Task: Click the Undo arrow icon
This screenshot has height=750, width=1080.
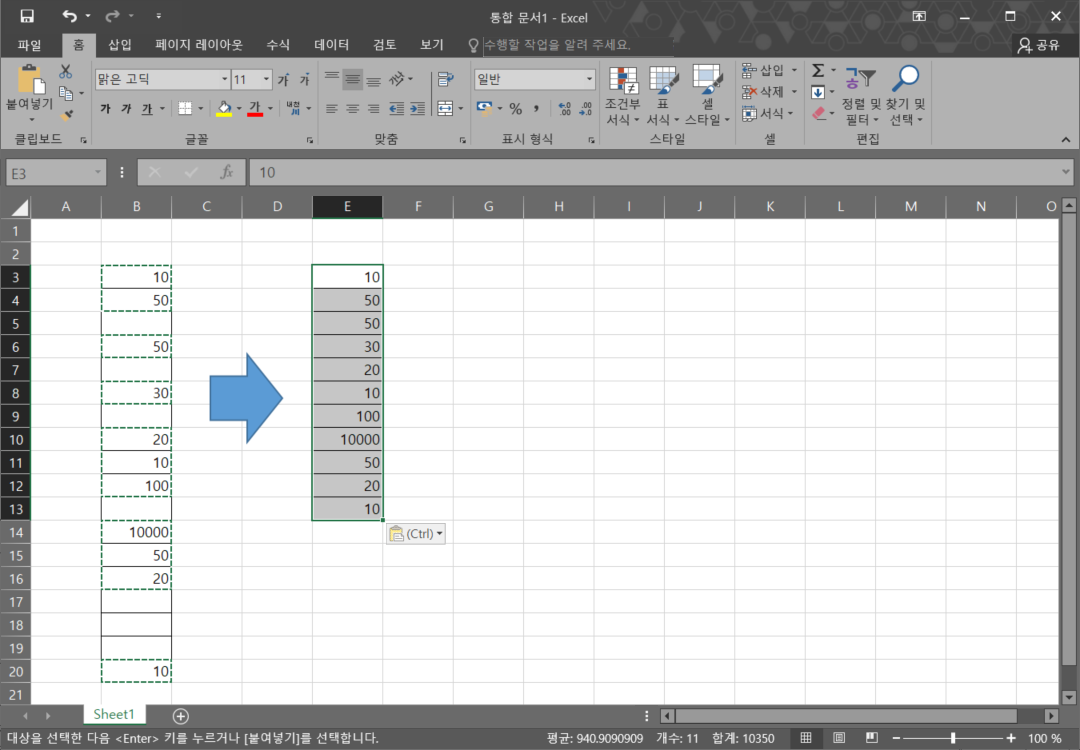Action: coord(70,16)
